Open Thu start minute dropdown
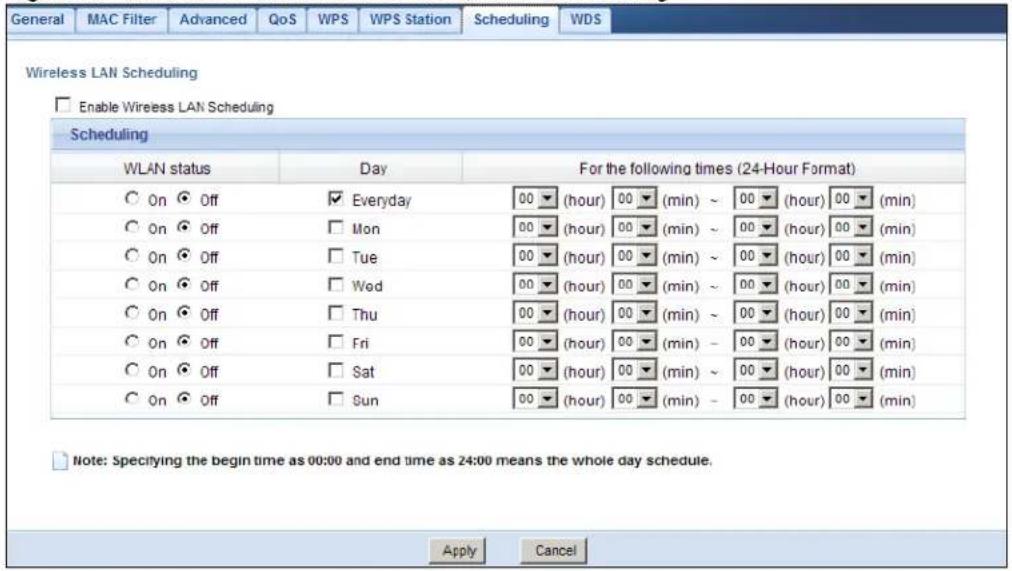 (x=634, y=313)
